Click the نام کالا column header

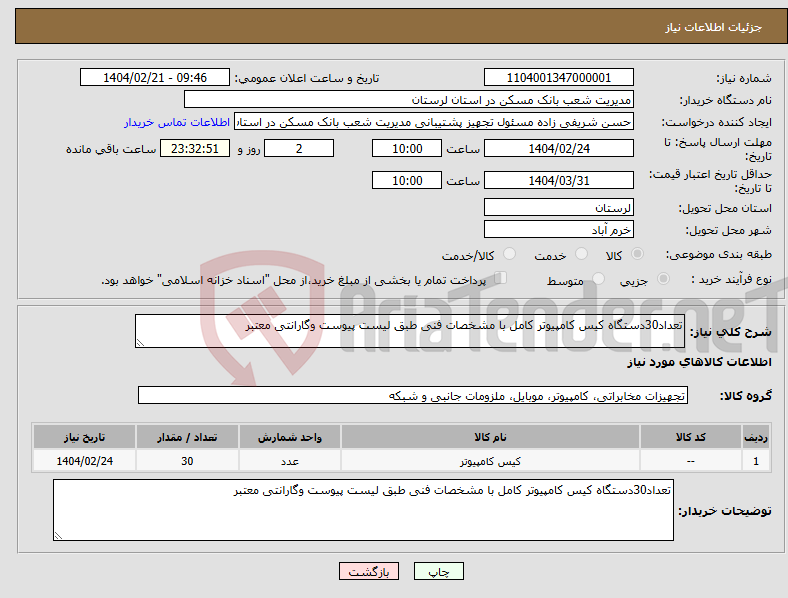(490, 437)
